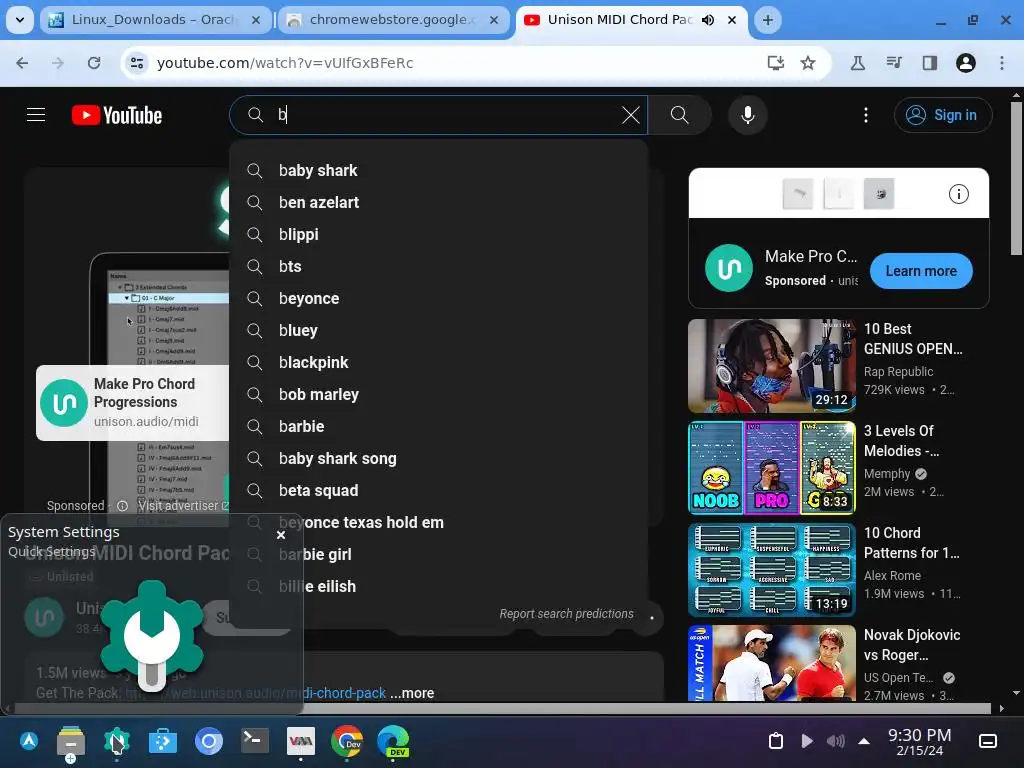Bookmark this page with star icon
The image size is (1024, 768).
point(808,63)
